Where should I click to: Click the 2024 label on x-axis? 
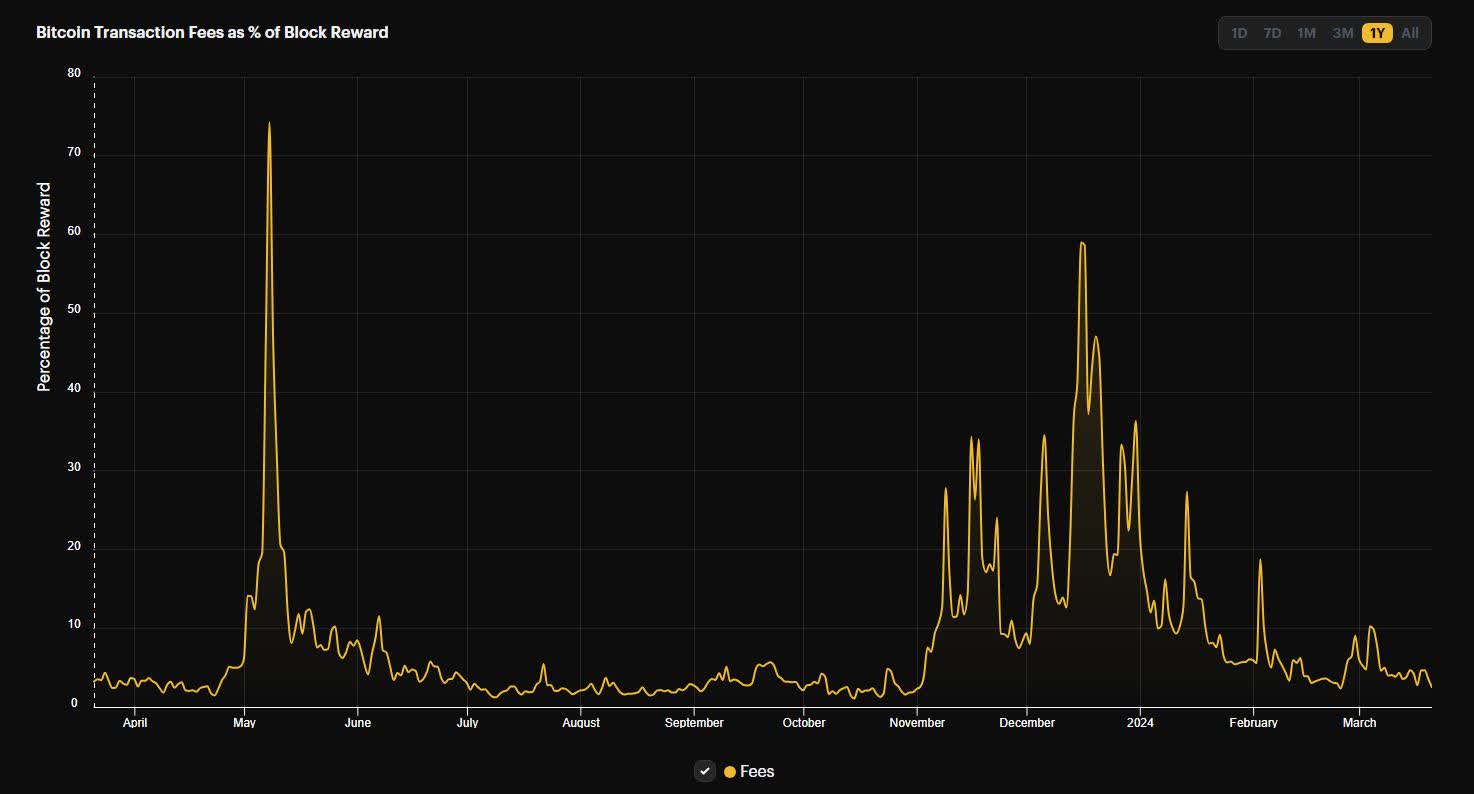1140,722
